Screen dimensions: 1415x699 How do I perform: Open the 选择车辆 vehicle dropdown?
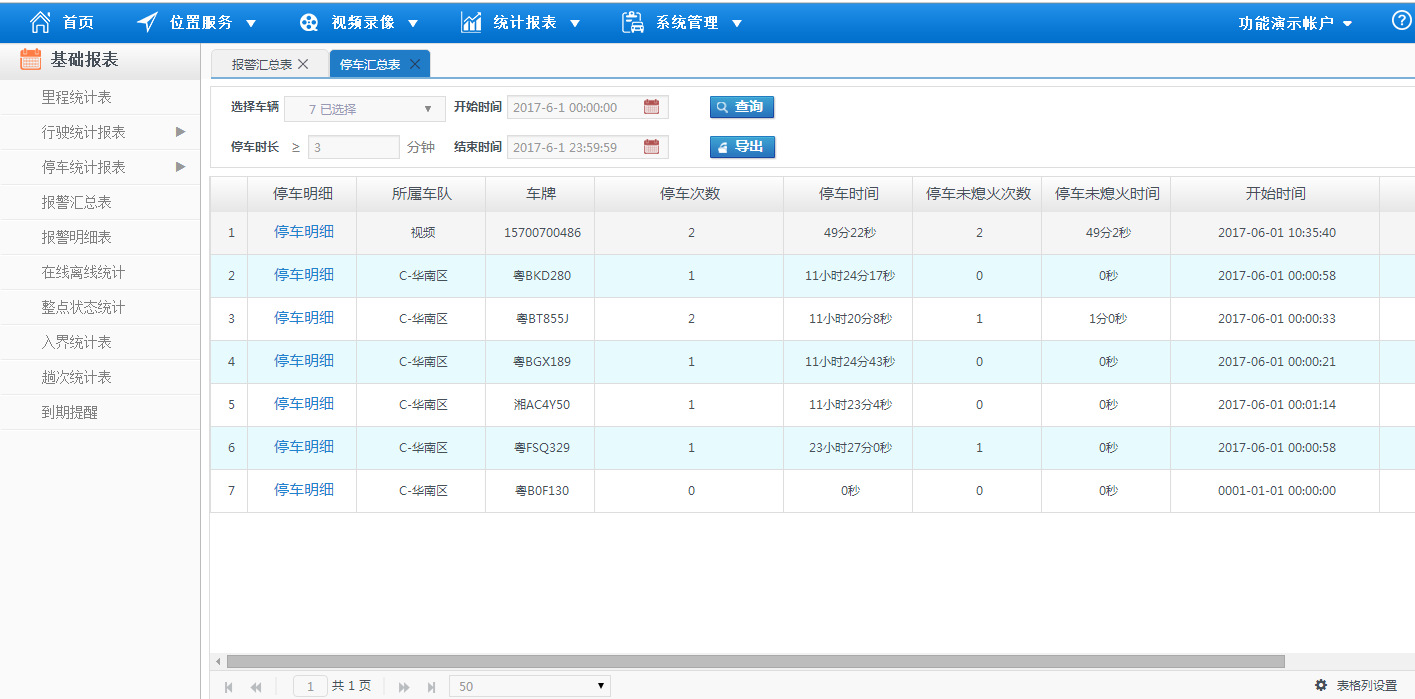(x=365, y=108)
